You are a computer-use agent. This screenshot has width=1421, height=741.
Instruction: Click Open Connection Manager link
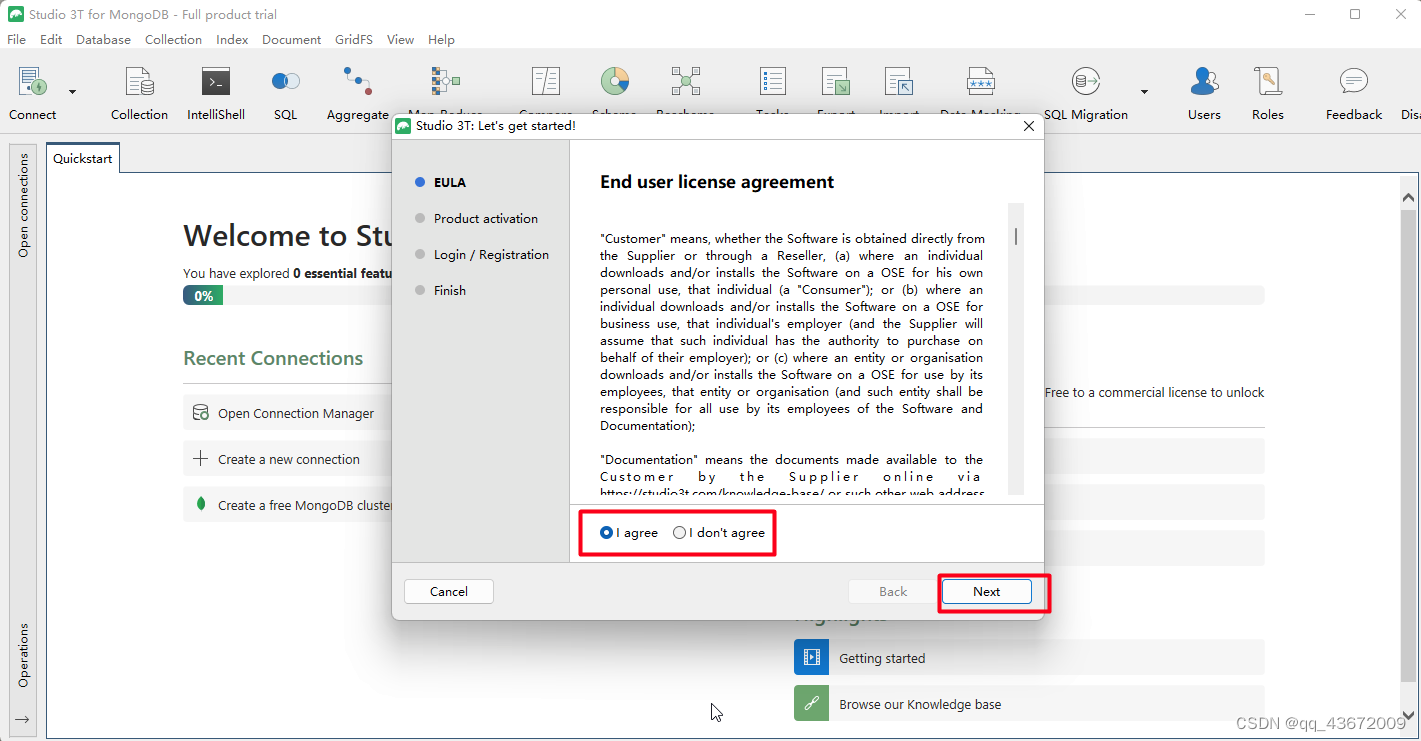[x=296, y=413]
